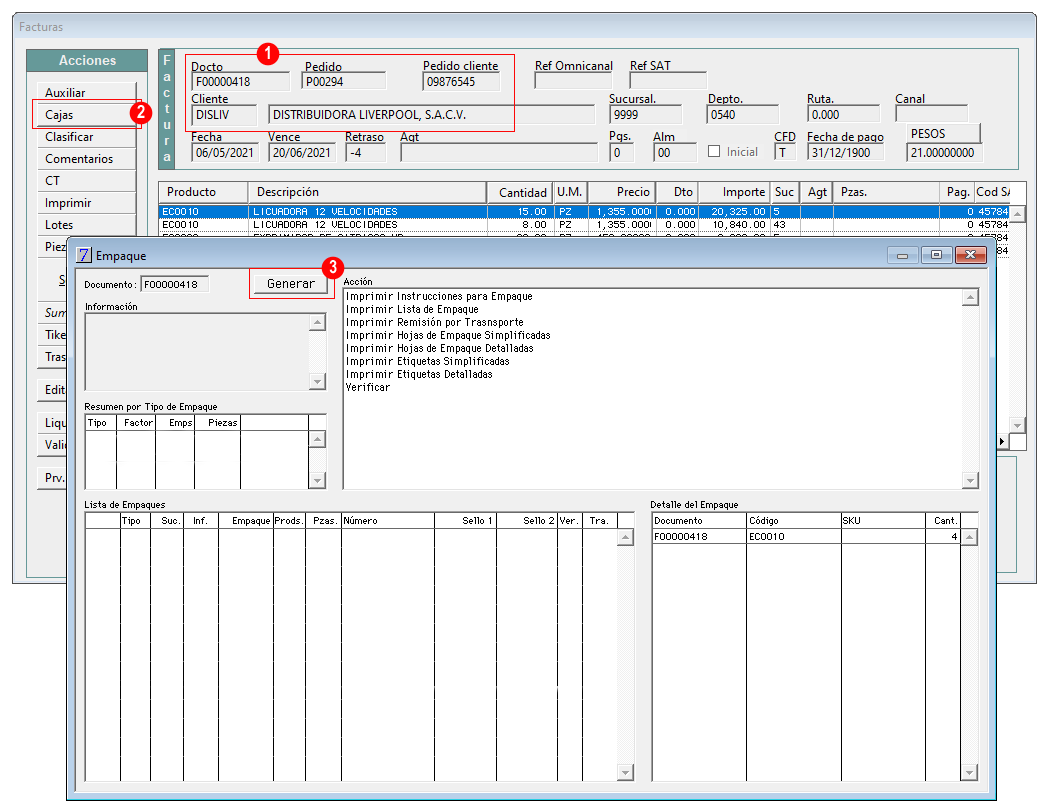Click the Empaque window title icon
The width and height of the screenshot is (1046, 807).
pyautogui.click(x=83, y=255)
